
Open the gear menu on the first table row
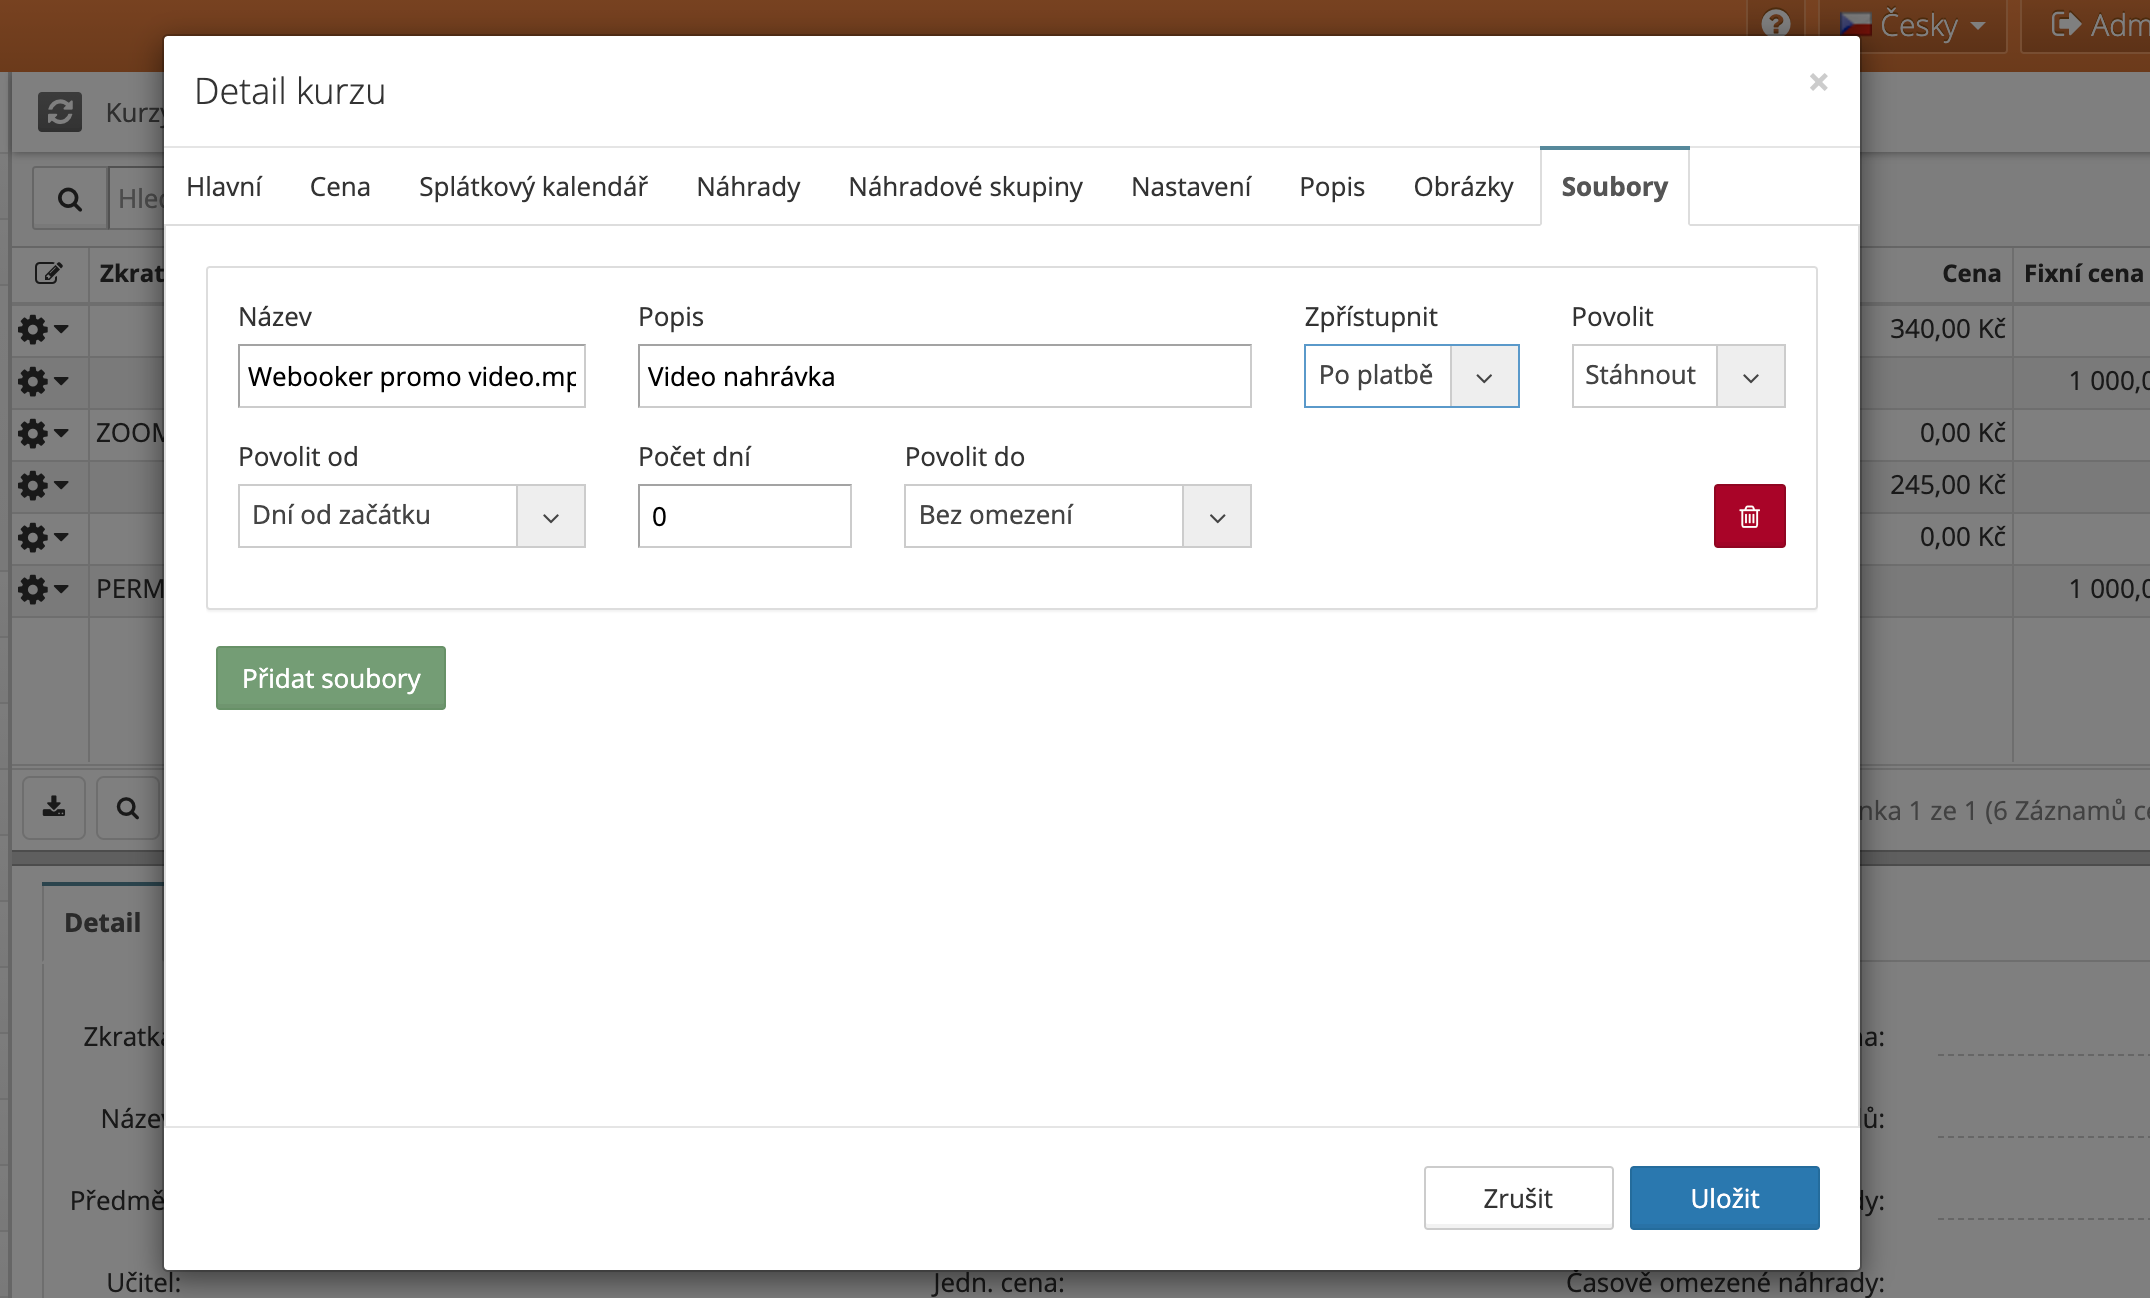pyautogui.click(x=42, y=329)
